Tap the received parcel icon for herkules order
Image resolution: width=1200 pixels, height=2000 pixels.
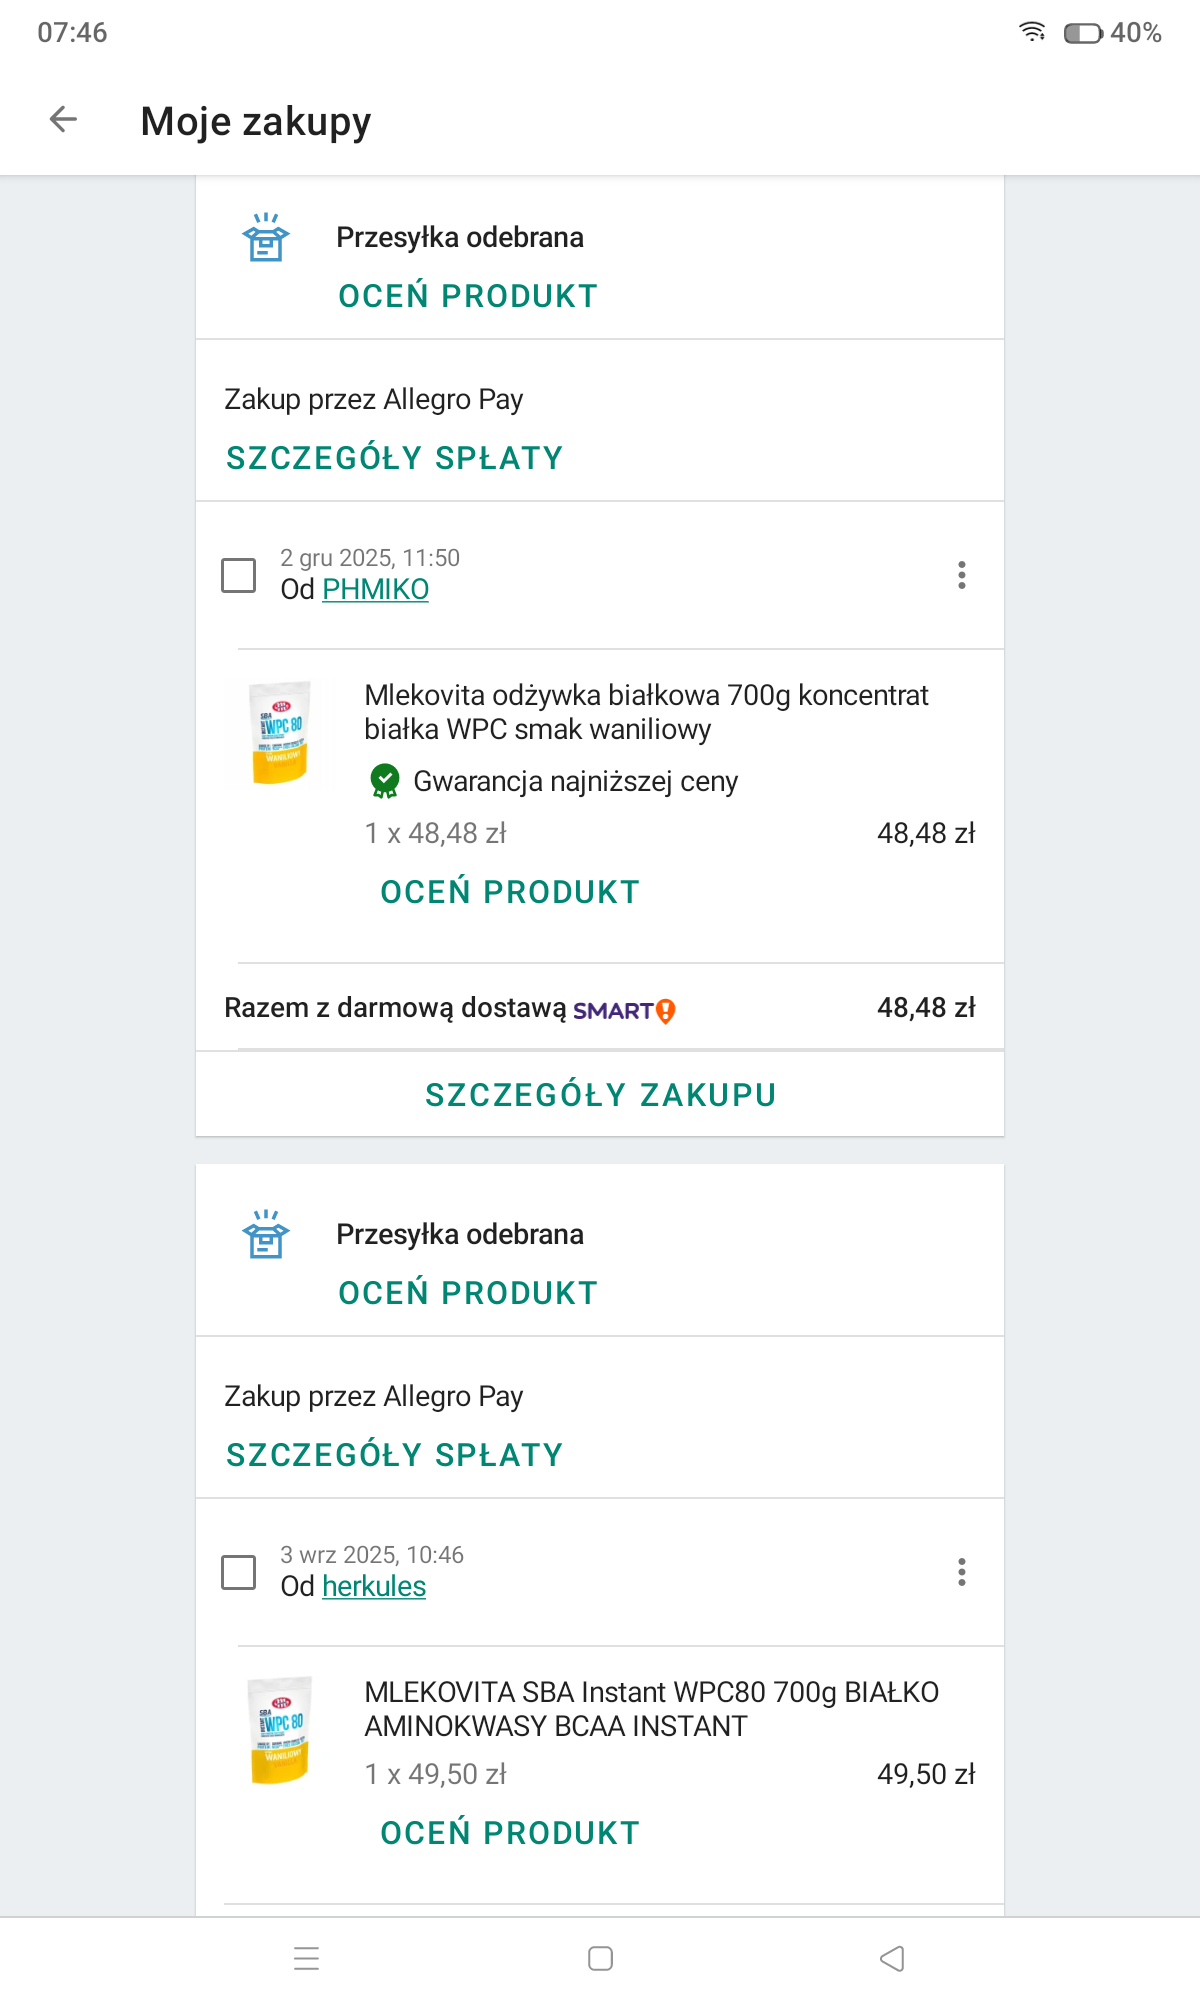pos(266,1235)
